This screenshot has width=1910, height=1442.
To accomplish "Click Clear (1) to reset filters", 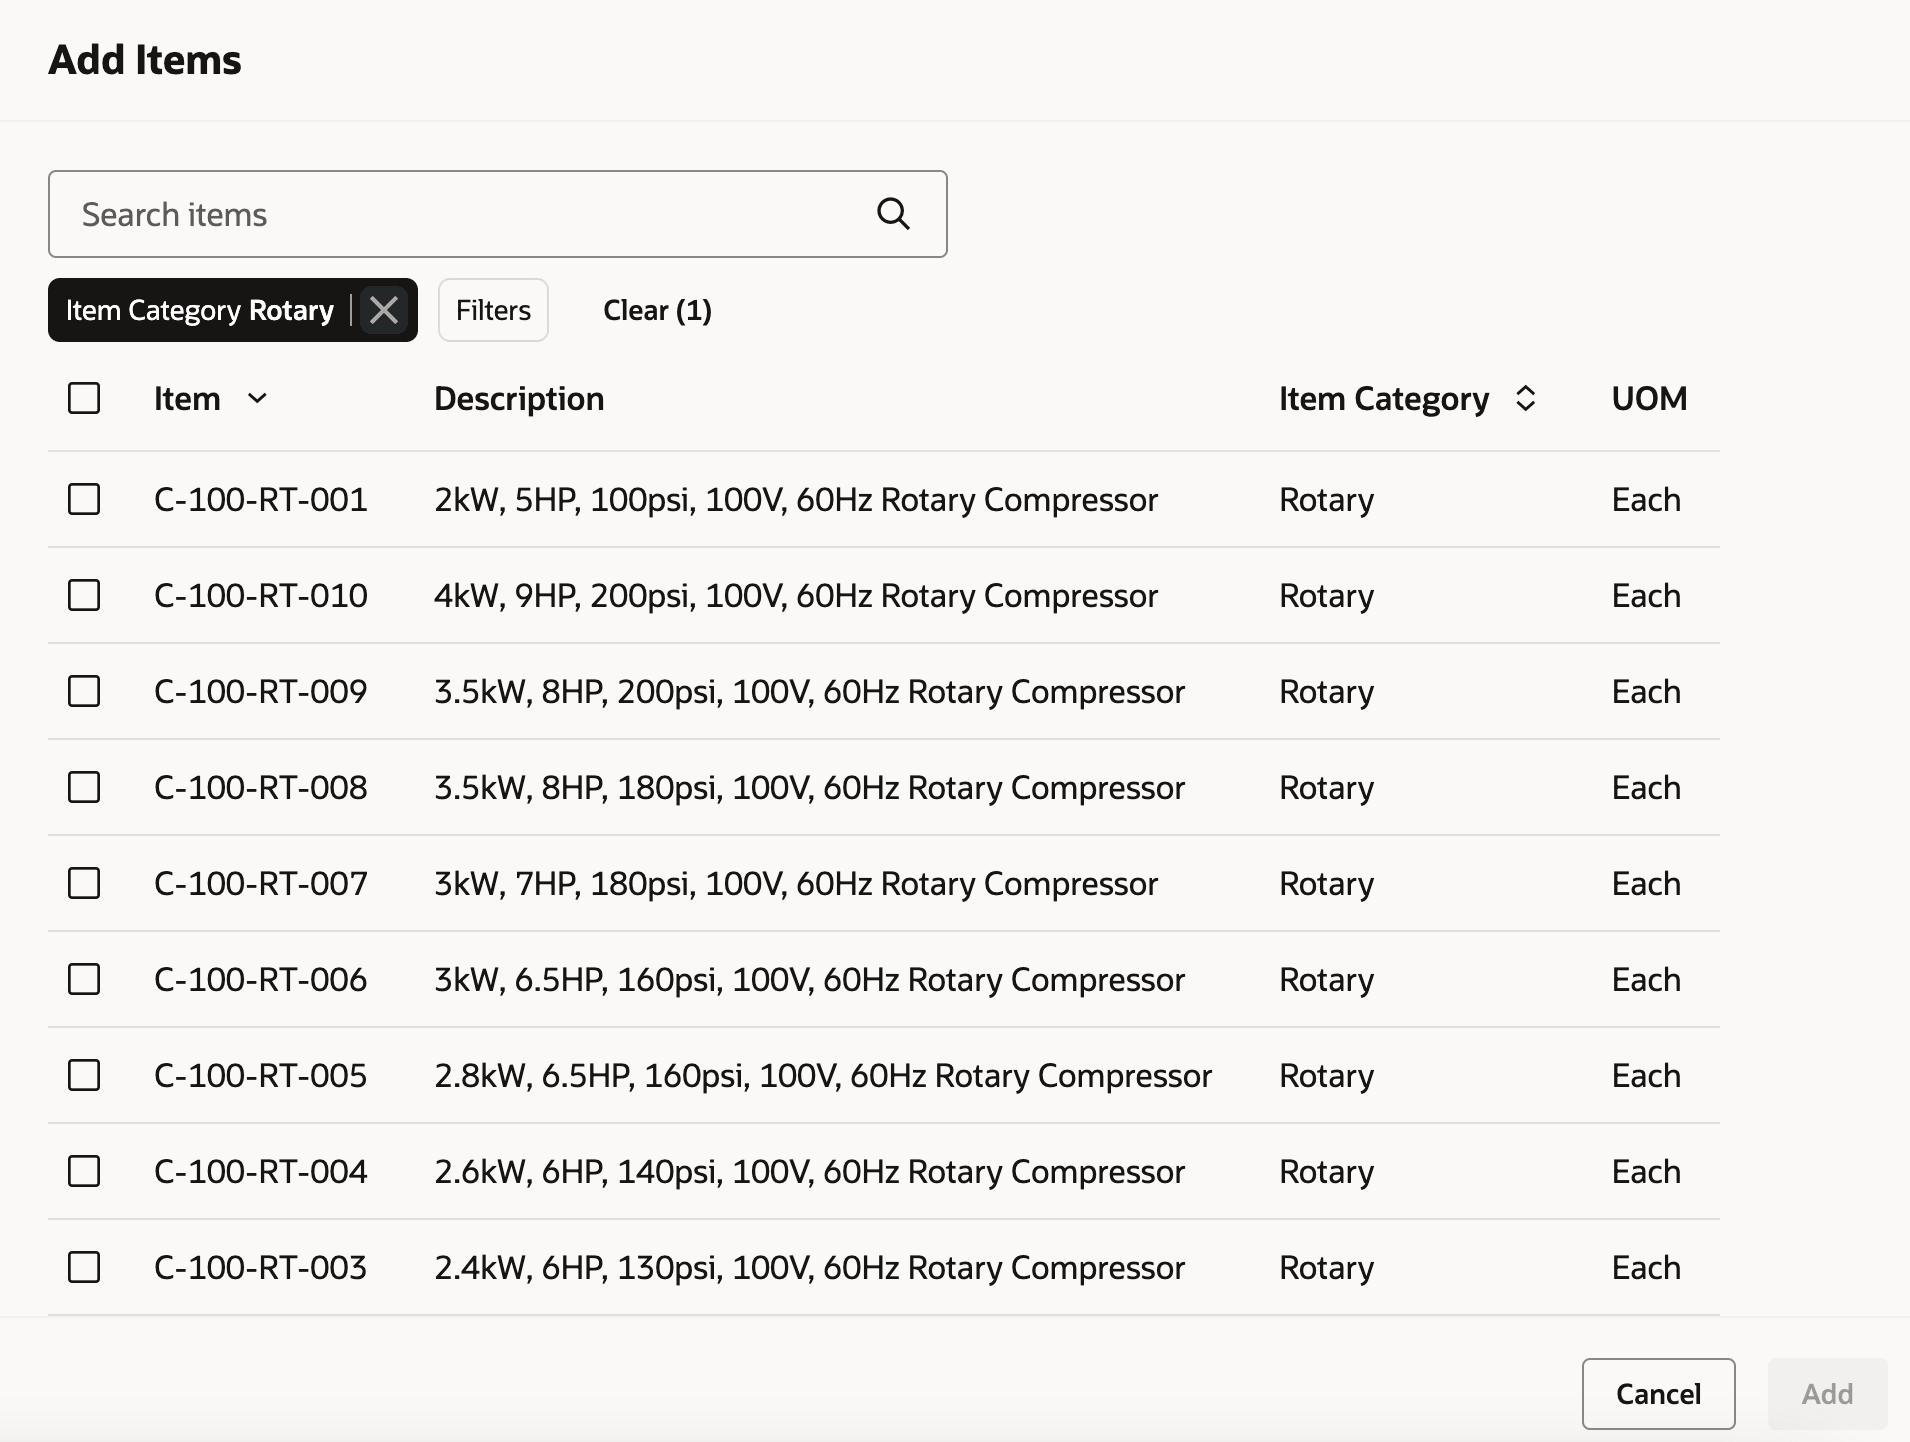I will point(657,310).
